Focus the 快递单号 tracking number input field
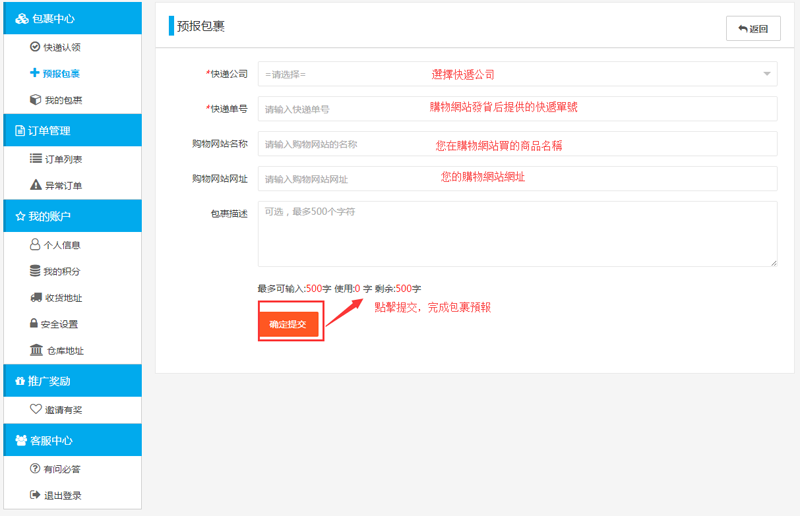 click(x=517, y=109)
